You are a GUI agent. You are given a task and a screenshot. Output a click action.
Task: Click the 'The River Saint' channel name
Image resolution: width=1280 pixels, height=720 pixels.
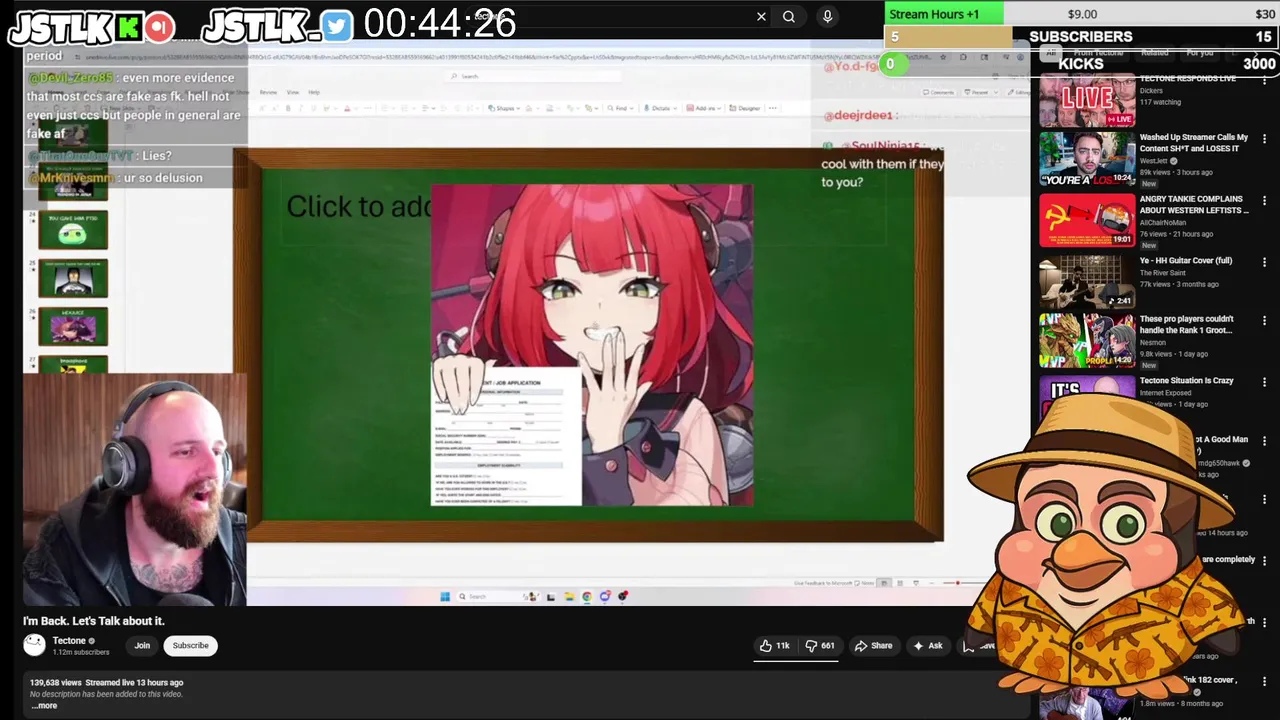pyautogui.click(x=1162, y=272)
